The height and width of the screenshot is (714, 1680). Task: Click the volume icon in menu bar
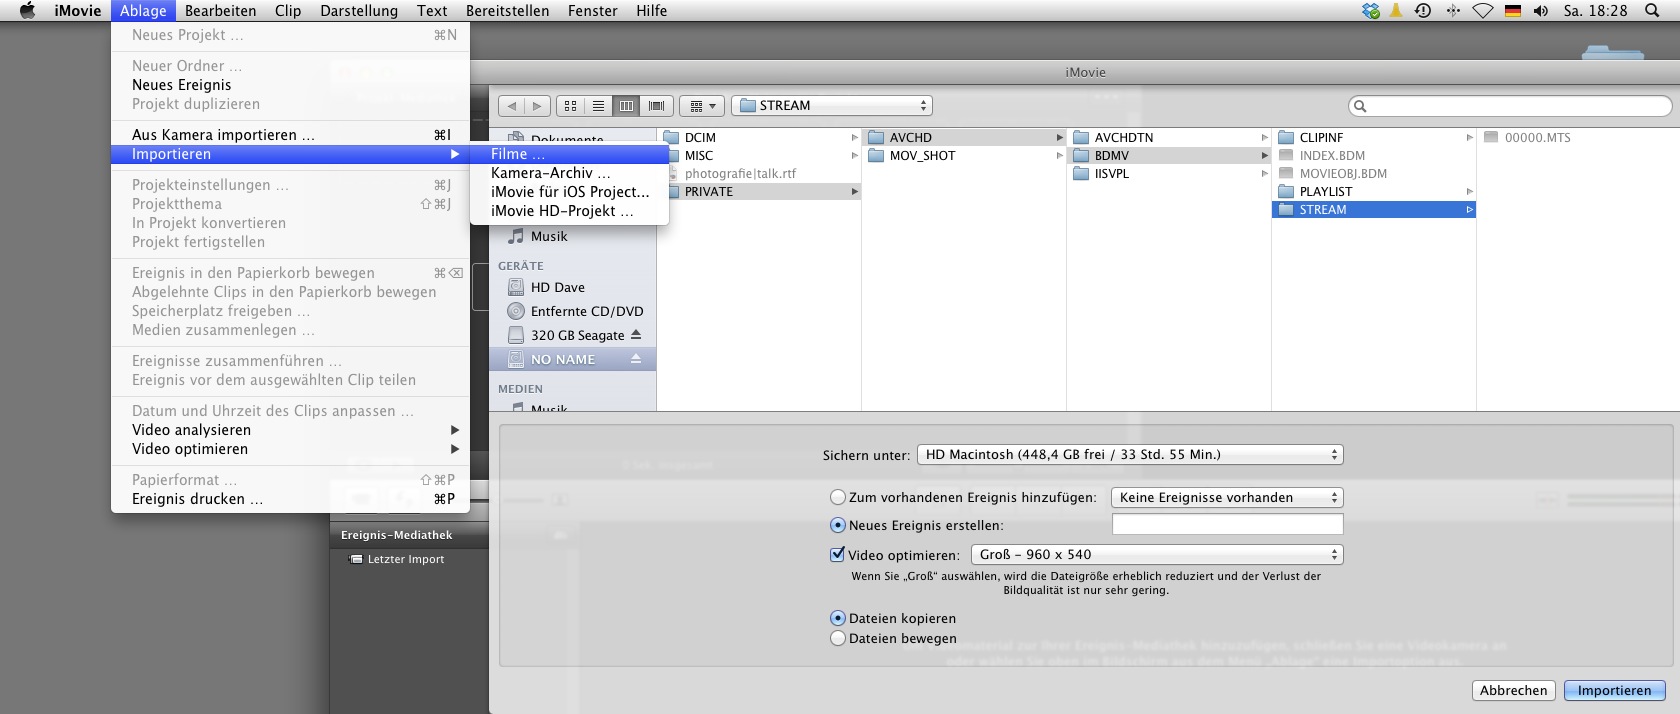(x=1541, y=11)
